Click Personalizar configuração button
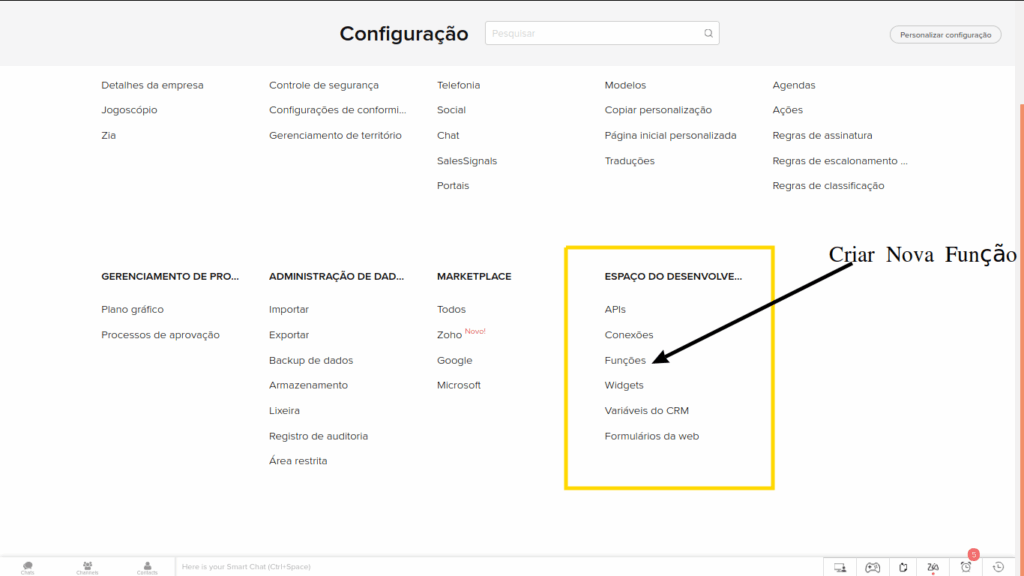The image size is (1024, 576). (945, 35)
